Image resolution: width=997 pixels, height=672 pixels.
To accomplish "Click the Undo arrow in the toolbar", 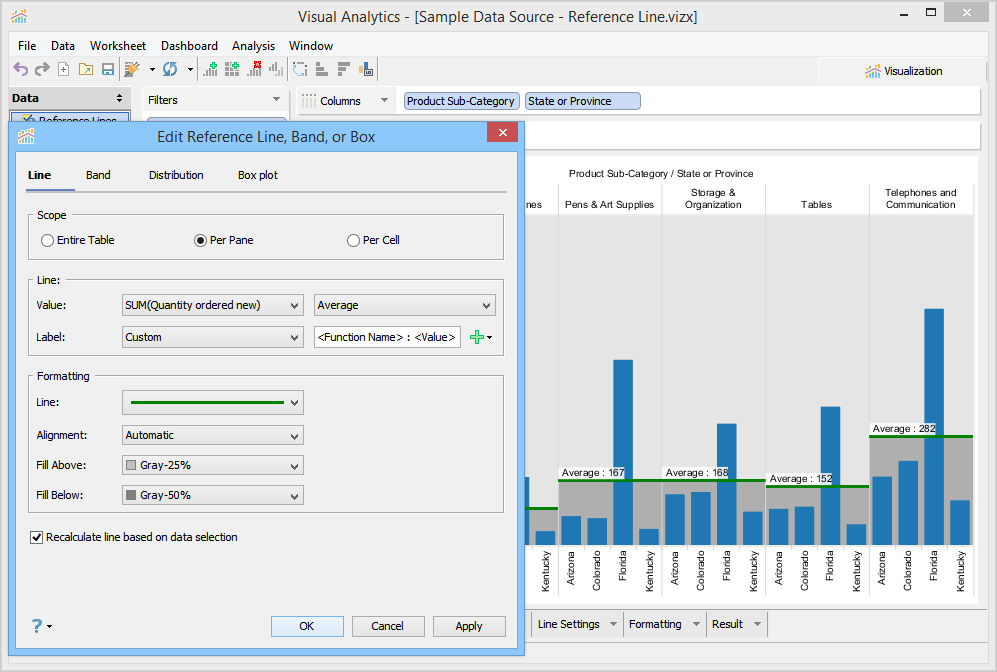I will (20, 69).
